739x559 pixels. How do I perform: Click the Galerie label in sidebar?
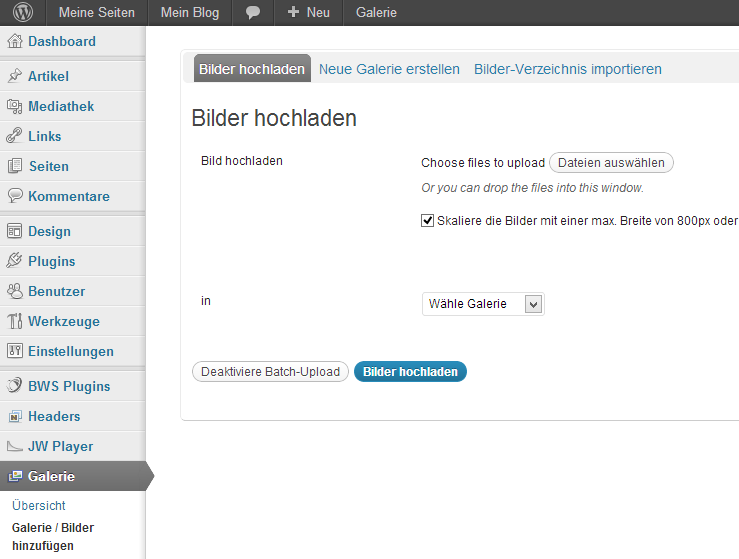coord(51,477)
